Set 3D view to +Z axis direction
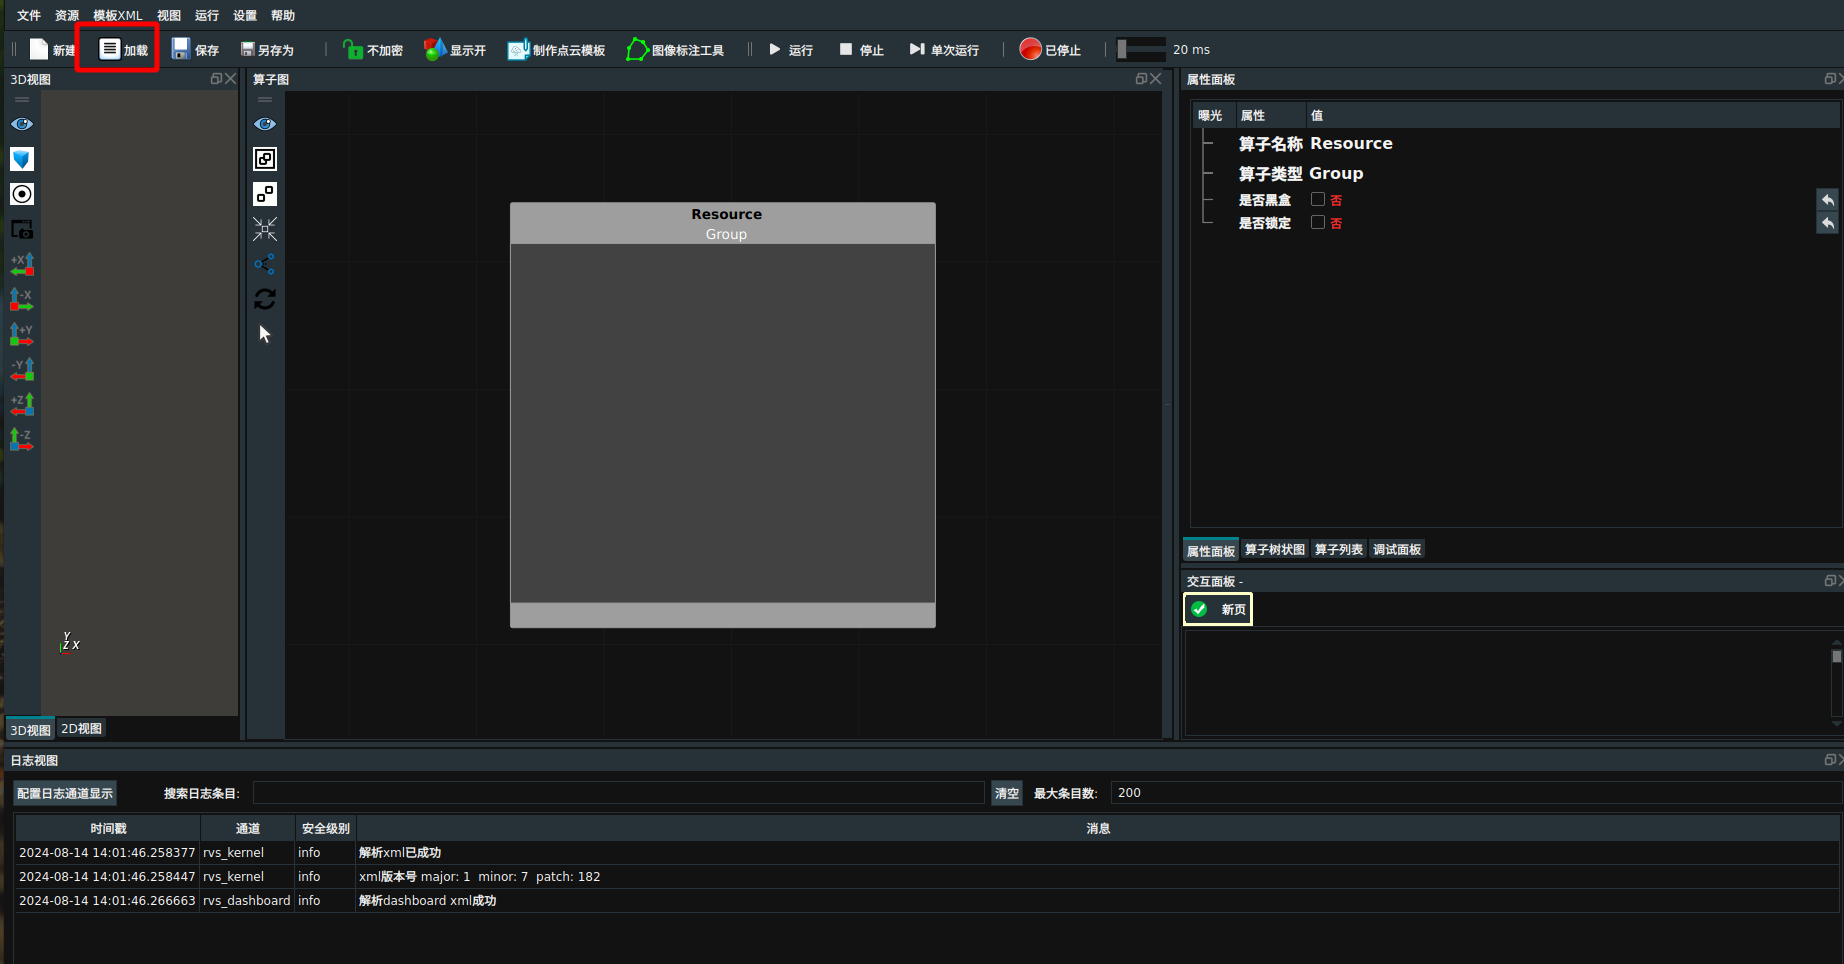1844x964 pixels. (22, 404)
